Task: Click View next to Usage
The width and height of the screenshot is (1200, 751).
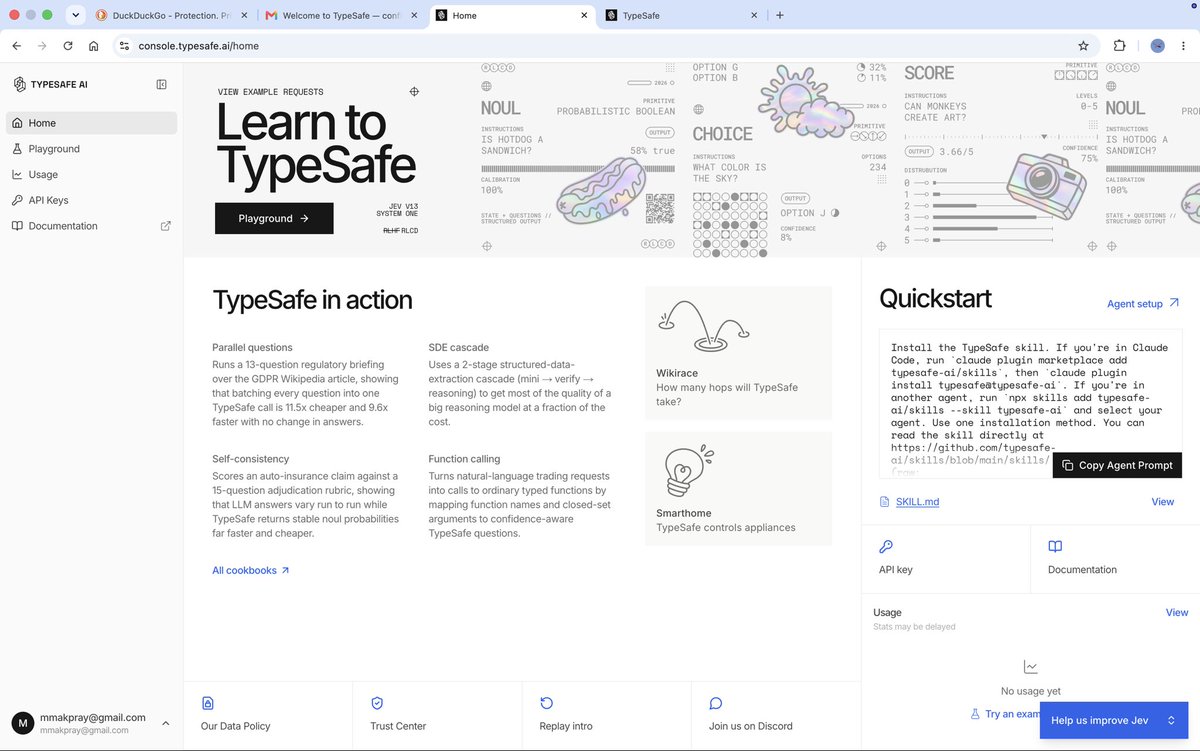Action: [1177, 612]
